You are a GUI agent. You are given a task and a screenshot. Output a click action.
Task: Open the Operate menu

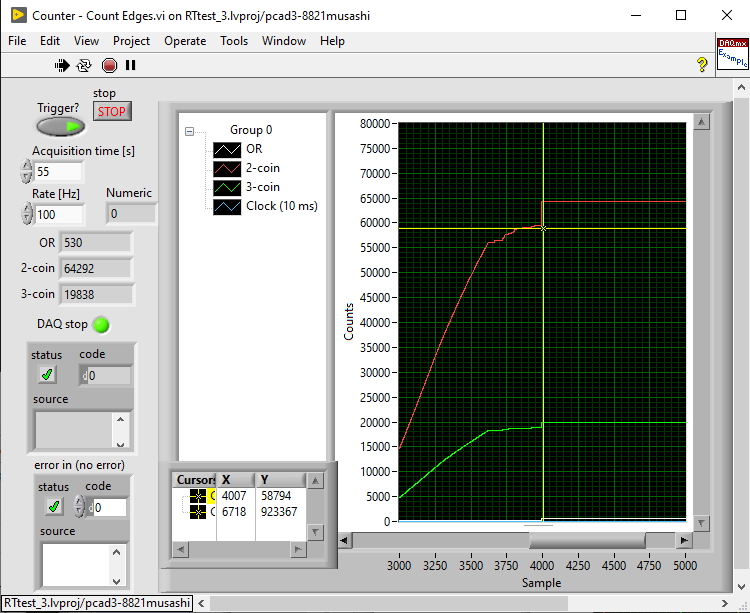pos(185,41)
